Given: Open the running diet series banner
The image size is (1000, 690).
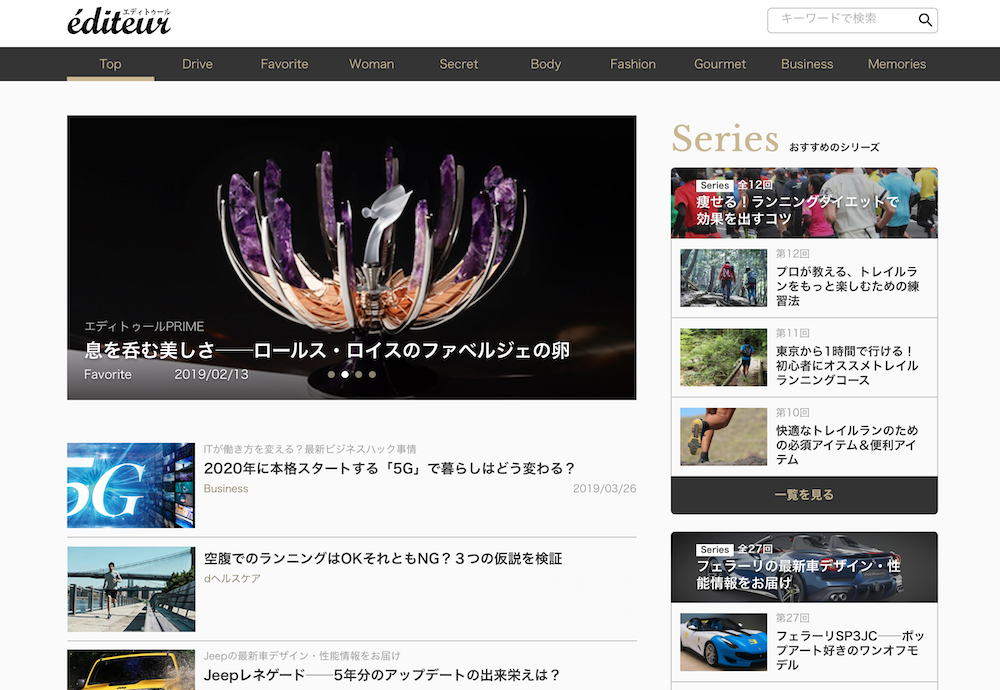Looking at the screenshot, I should [x=804, y=203].
